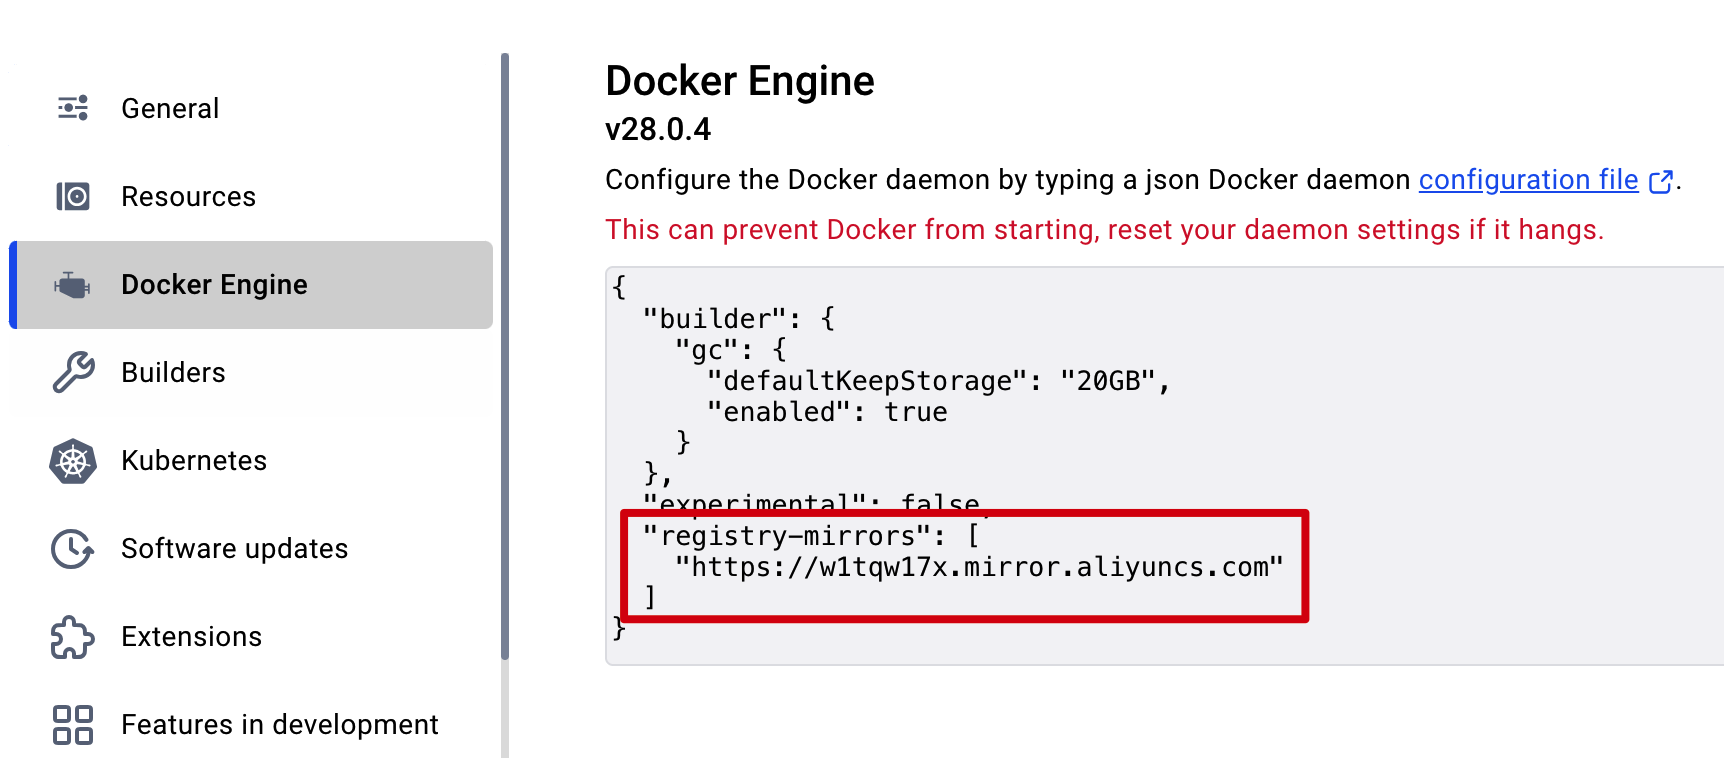Click the Builders wrench icon
The image size is (1724, 758).
tap(73, 372)
